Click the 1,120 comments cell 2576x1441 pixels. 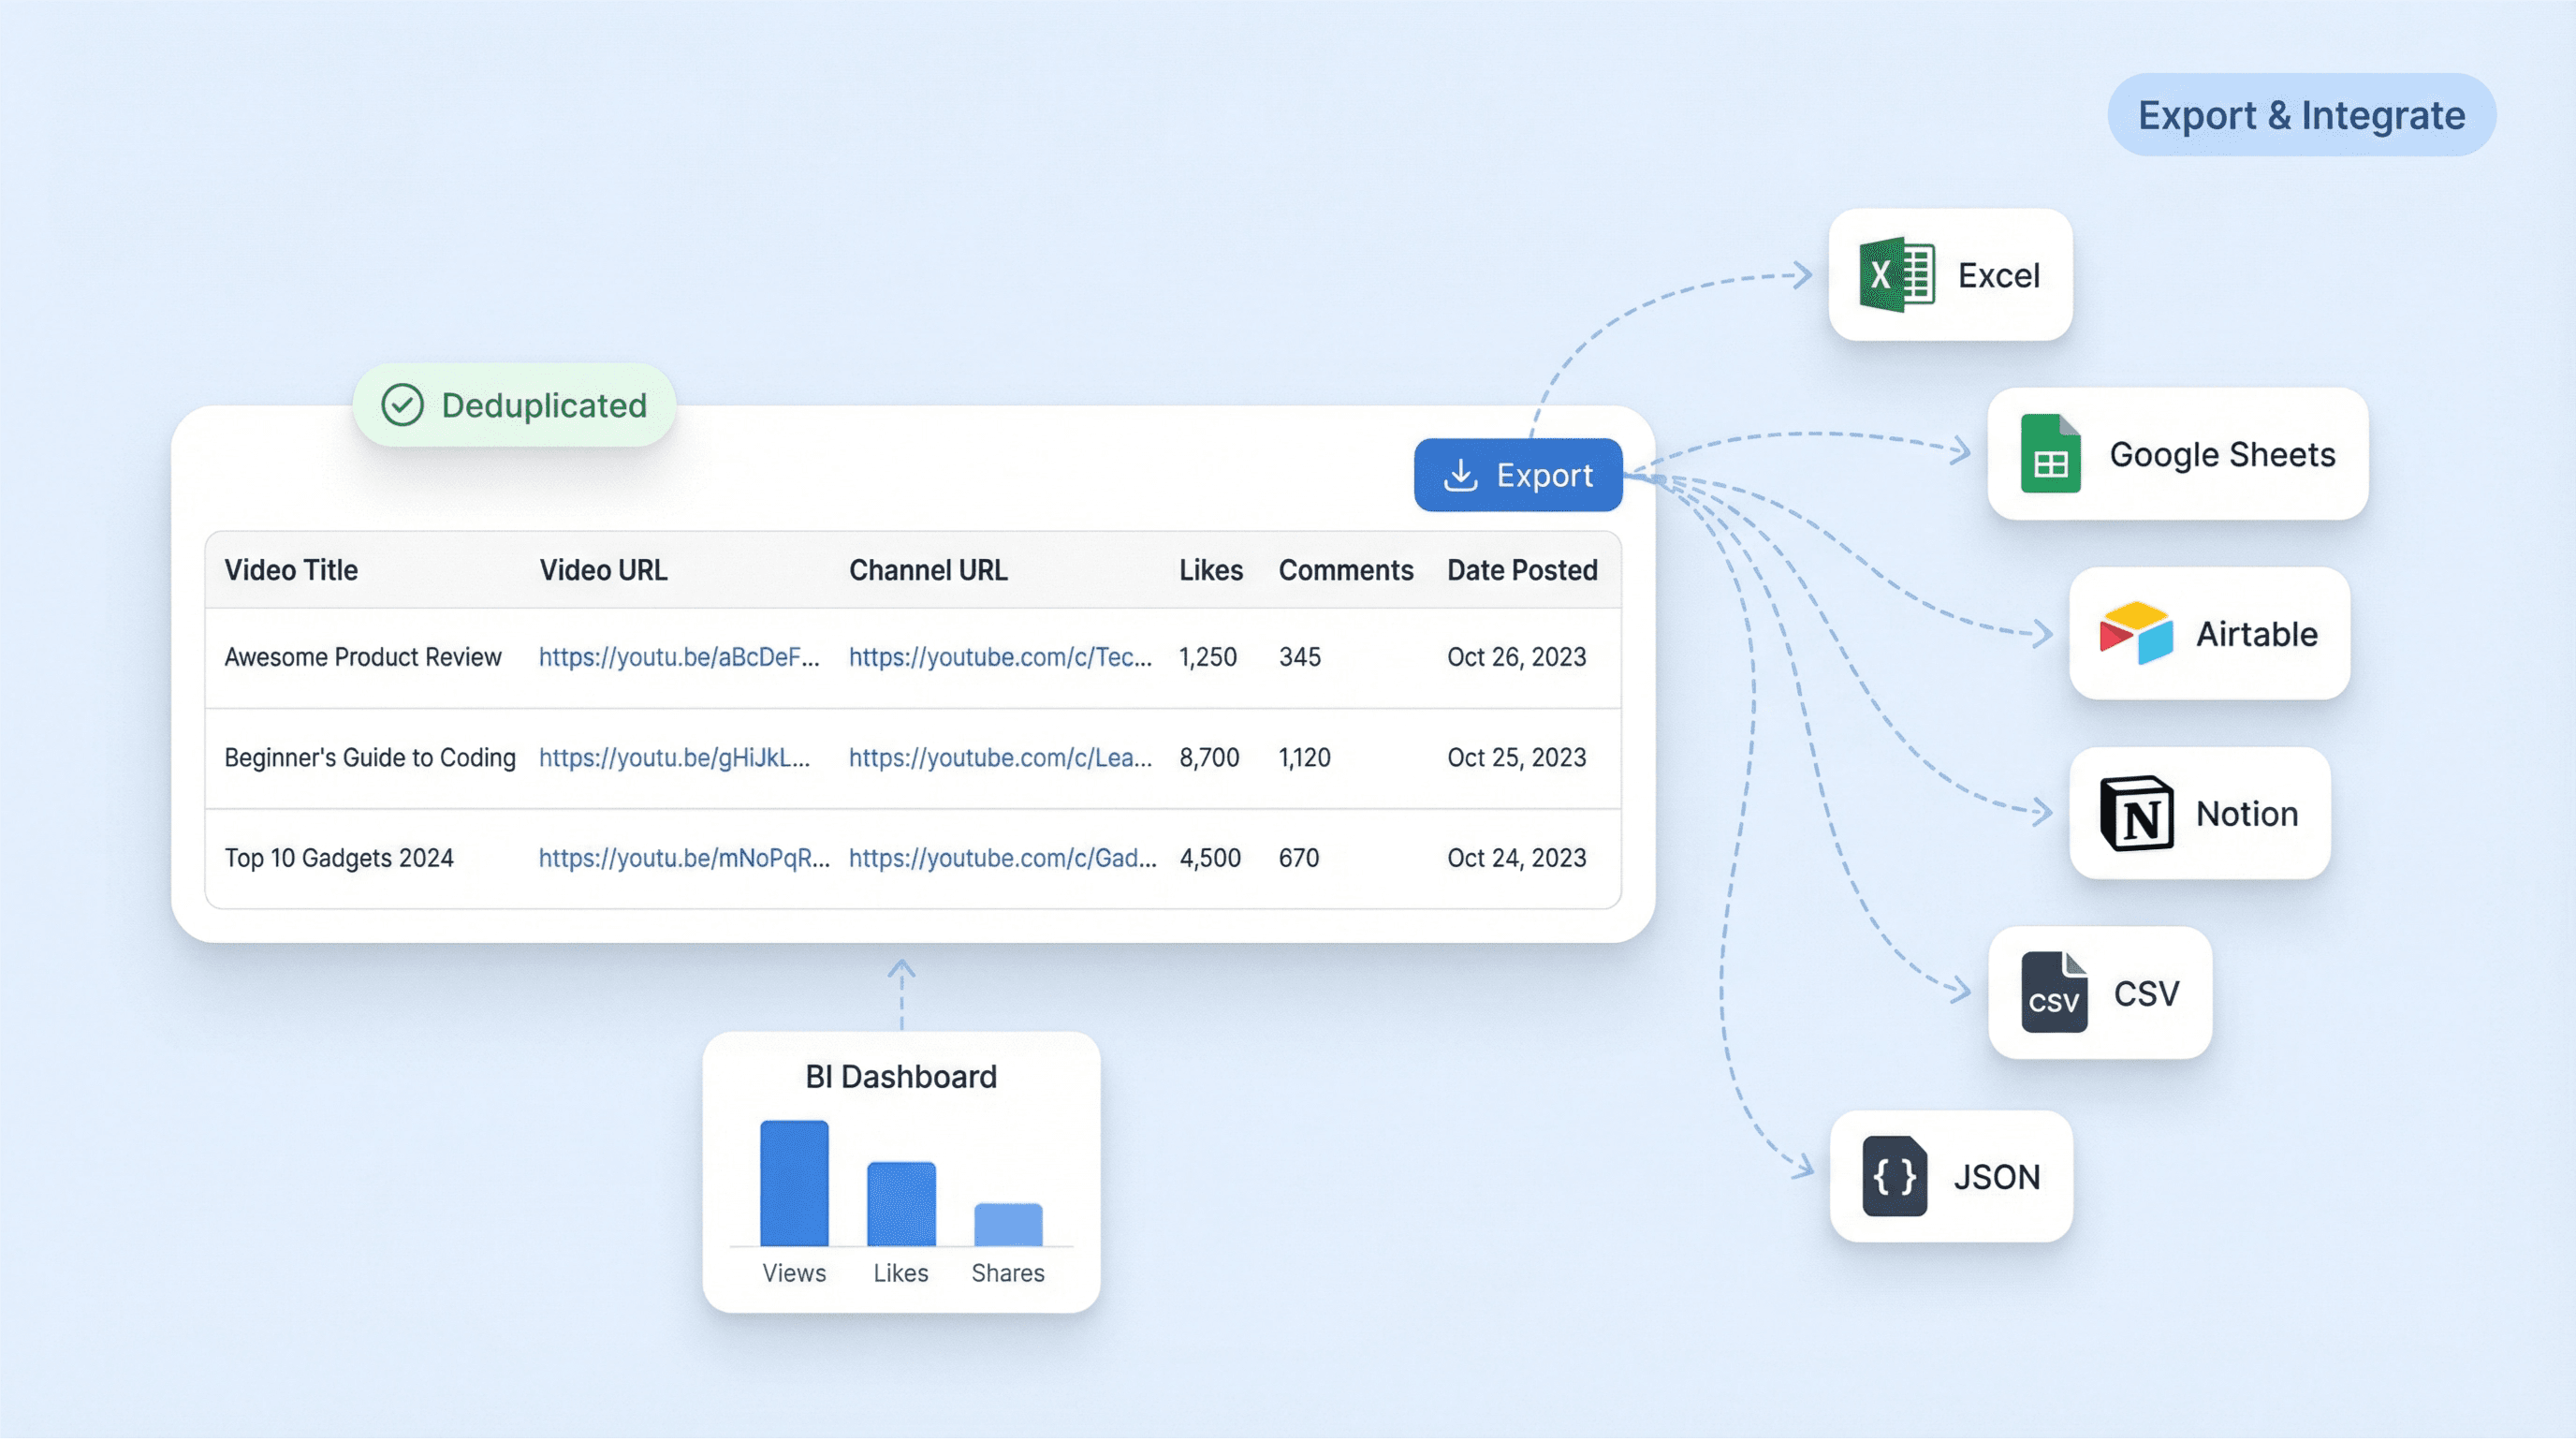click(1305, 759)
